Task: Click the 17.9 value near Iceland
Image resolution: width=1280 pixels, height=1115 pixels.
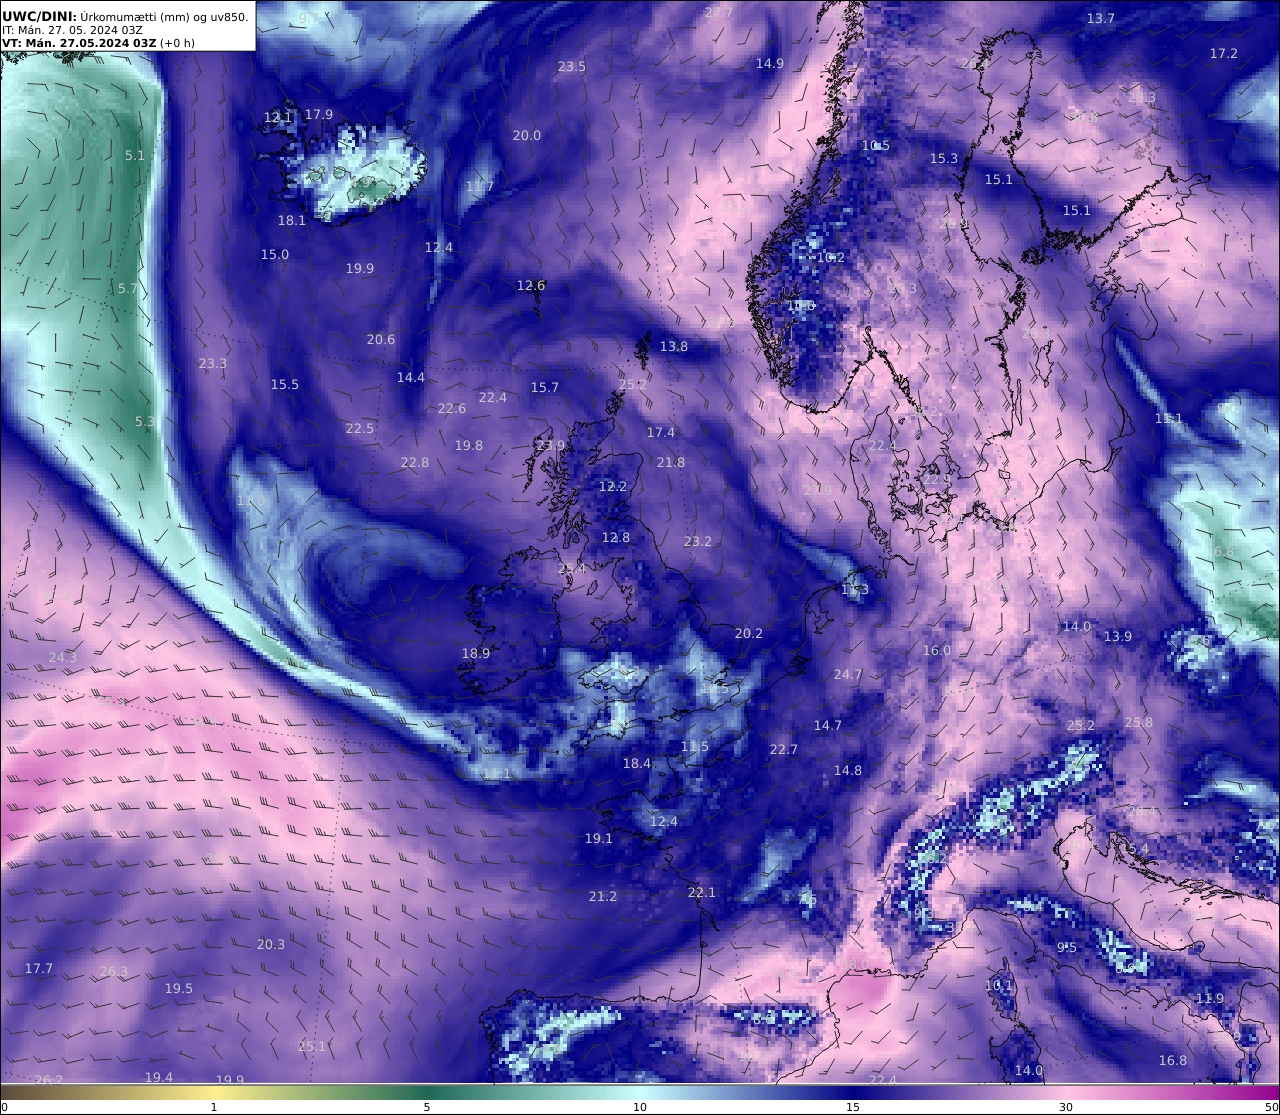Action: pyautogui.click(x=319, y=114)
